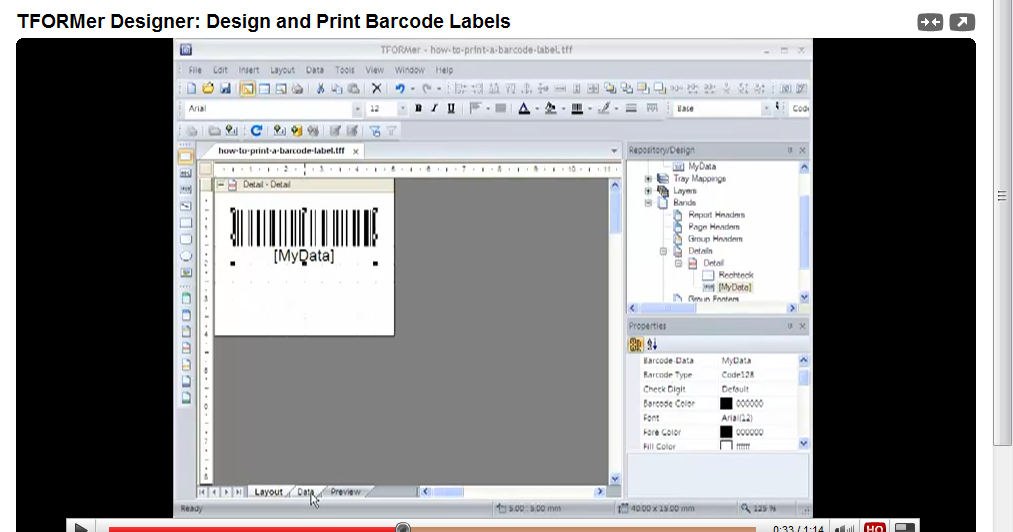Create a new document via the New icon
Screen dimensions: 1013x532
pos(191,89)
